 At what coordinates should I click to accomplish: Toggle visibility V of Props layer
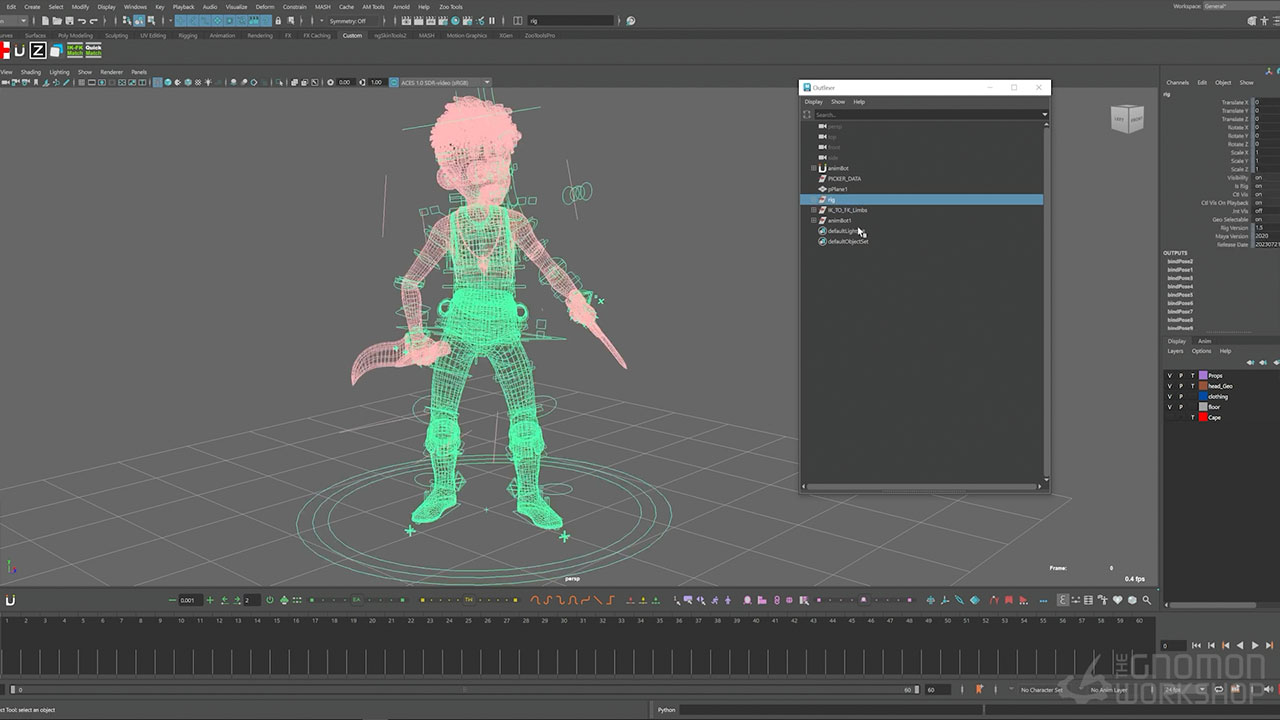coord(1170,376)
